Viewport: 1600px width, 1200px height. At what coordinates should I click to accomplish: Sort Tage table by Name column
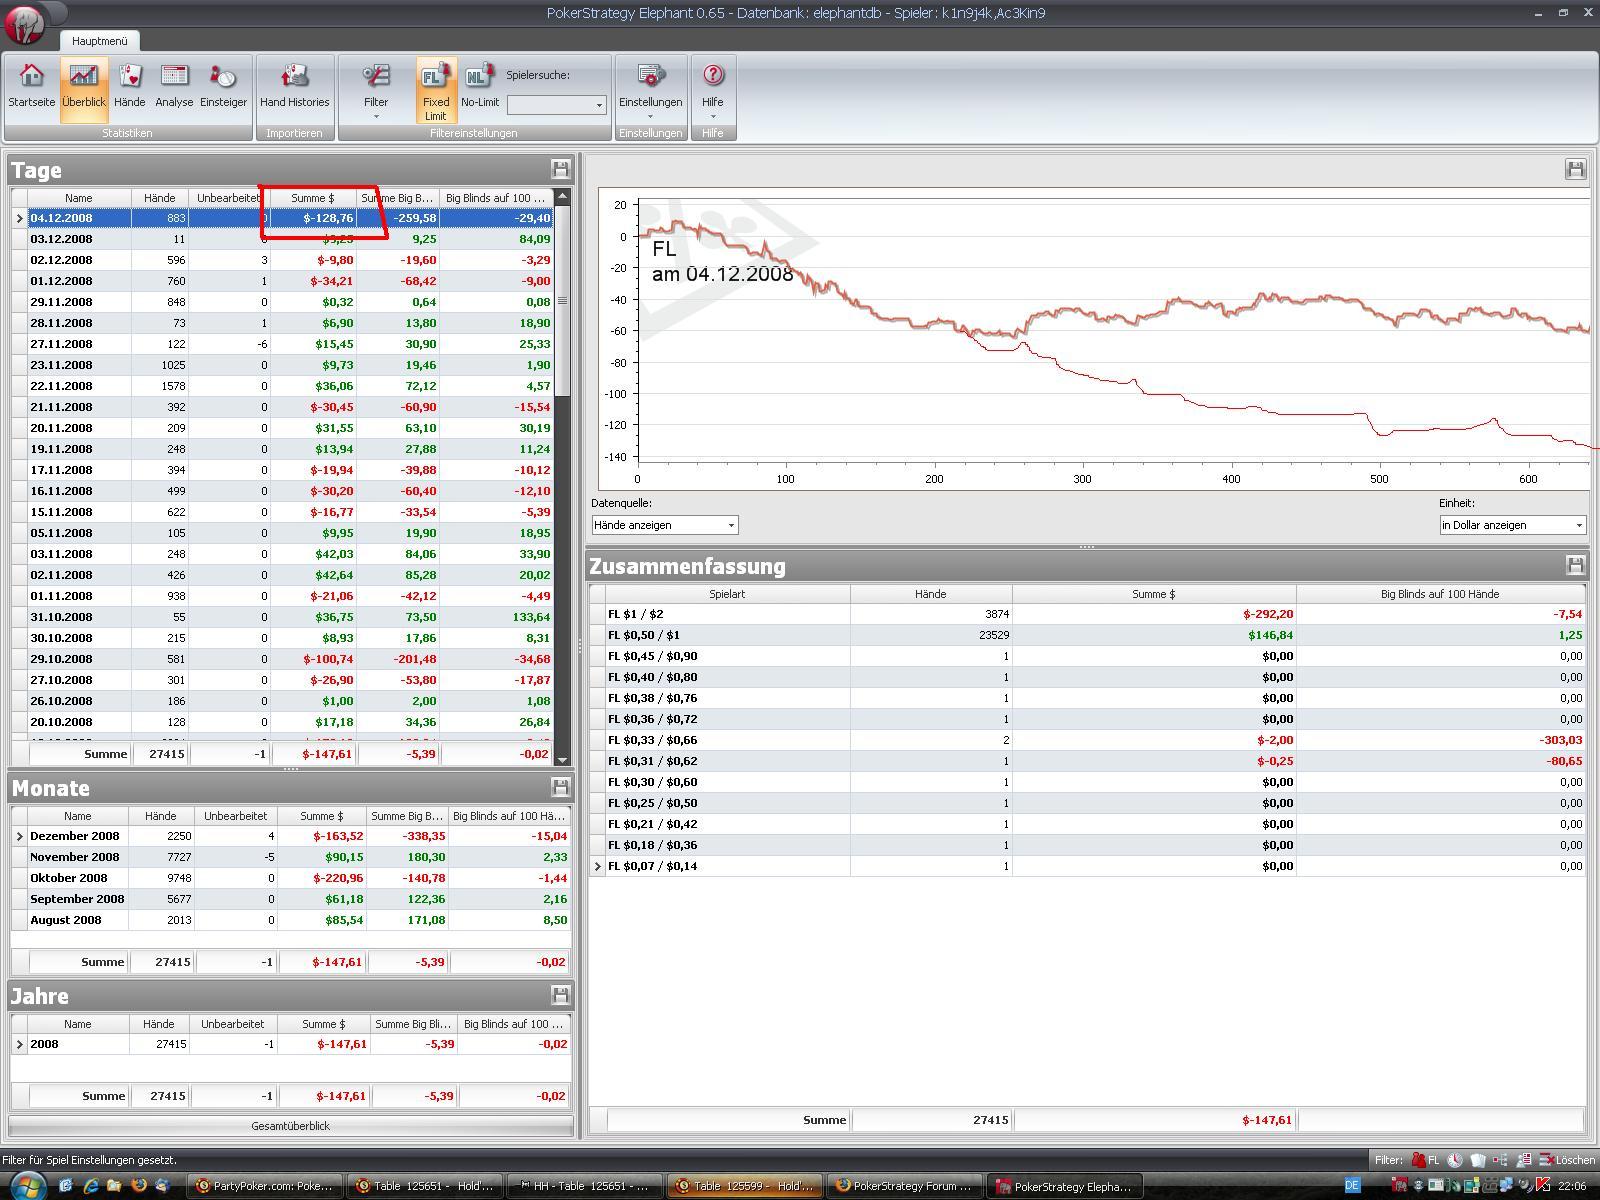click(x=79, y=198)
